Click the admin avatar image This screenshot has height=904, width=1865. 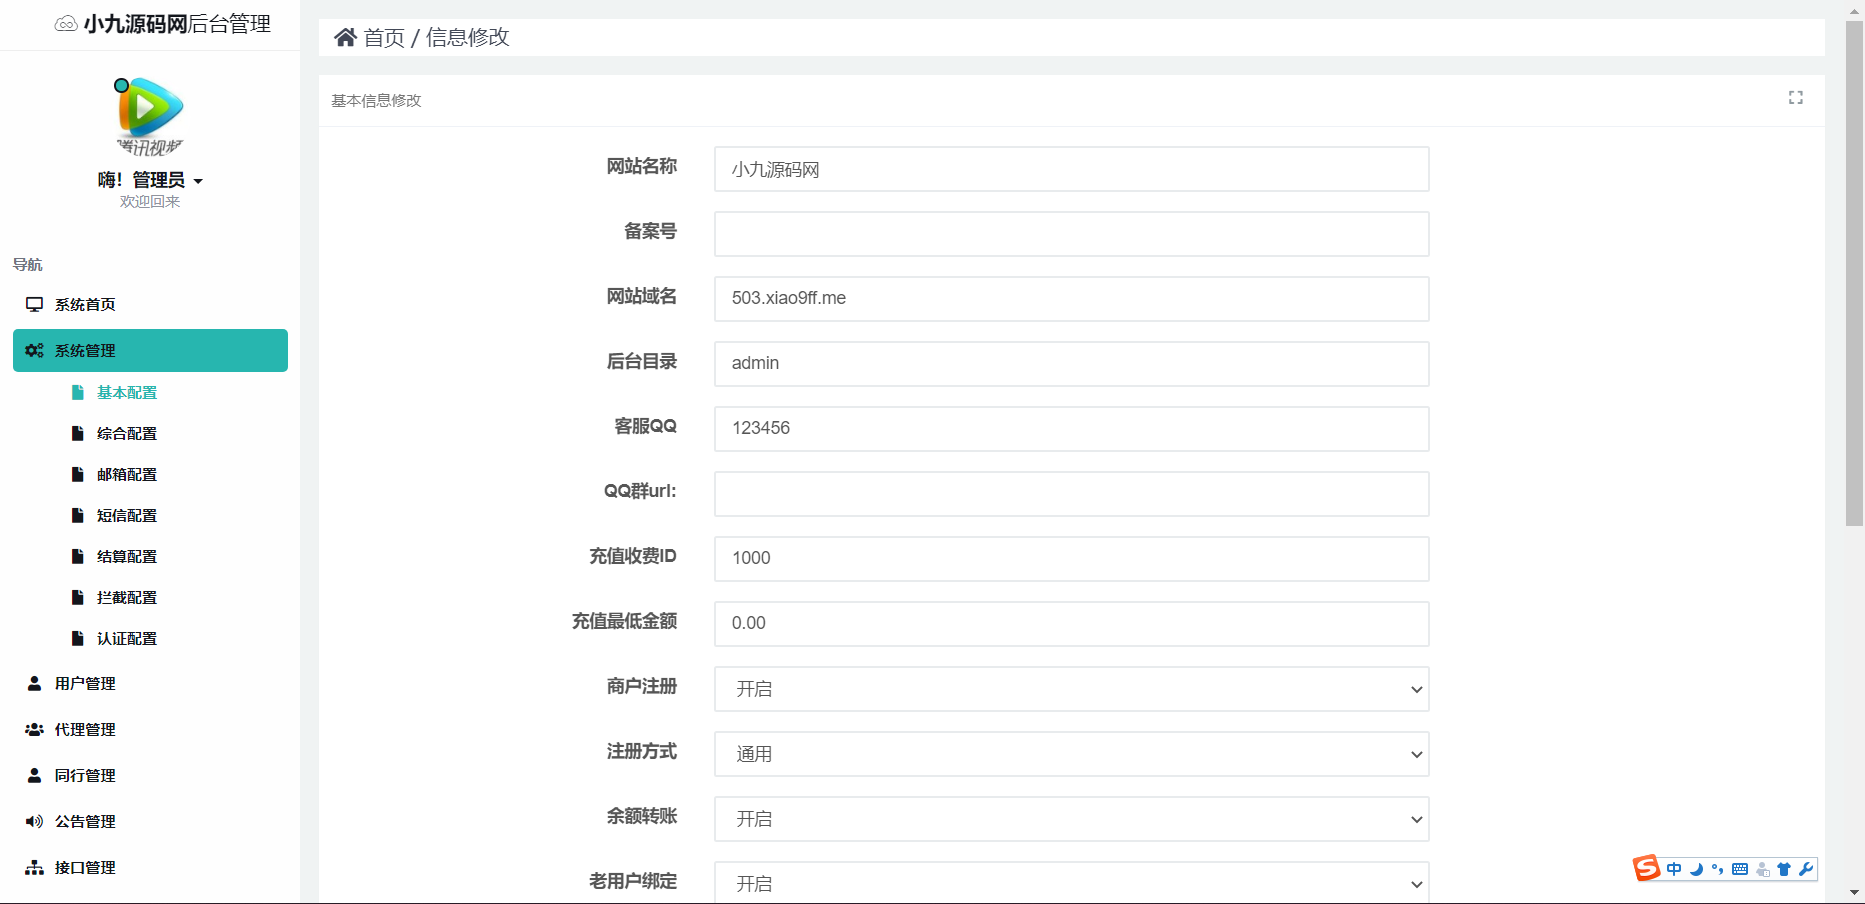click(150, 117)
